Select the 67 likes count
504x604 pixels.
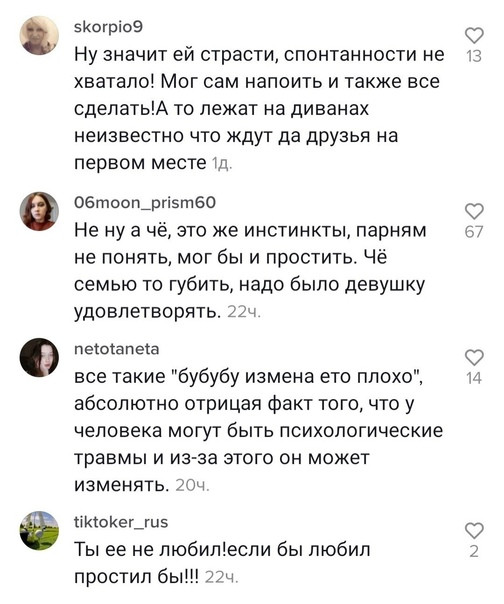point(474,232)
